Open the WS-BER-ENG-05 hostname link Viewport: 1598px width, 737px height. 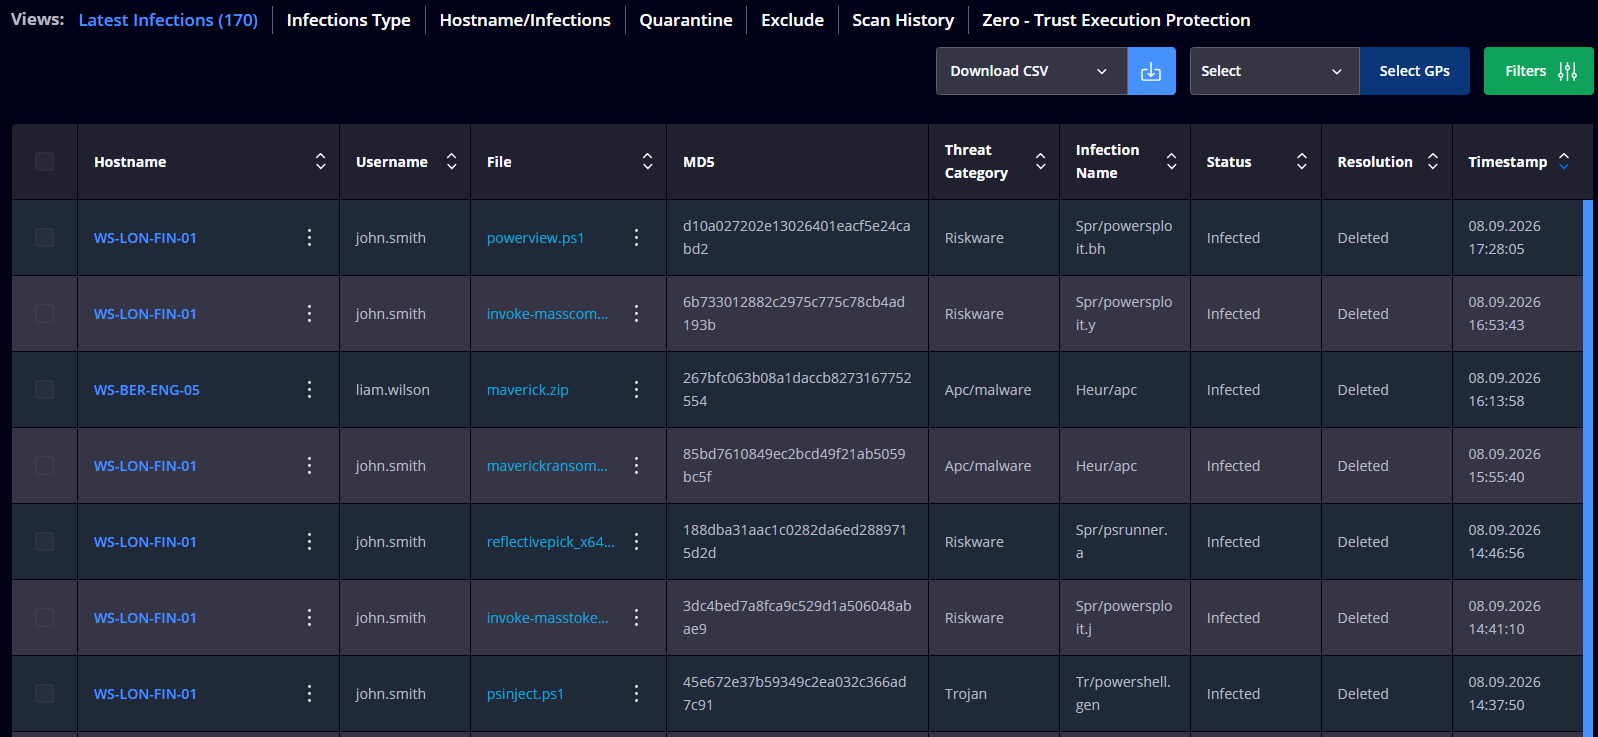[x=147, y=390]
